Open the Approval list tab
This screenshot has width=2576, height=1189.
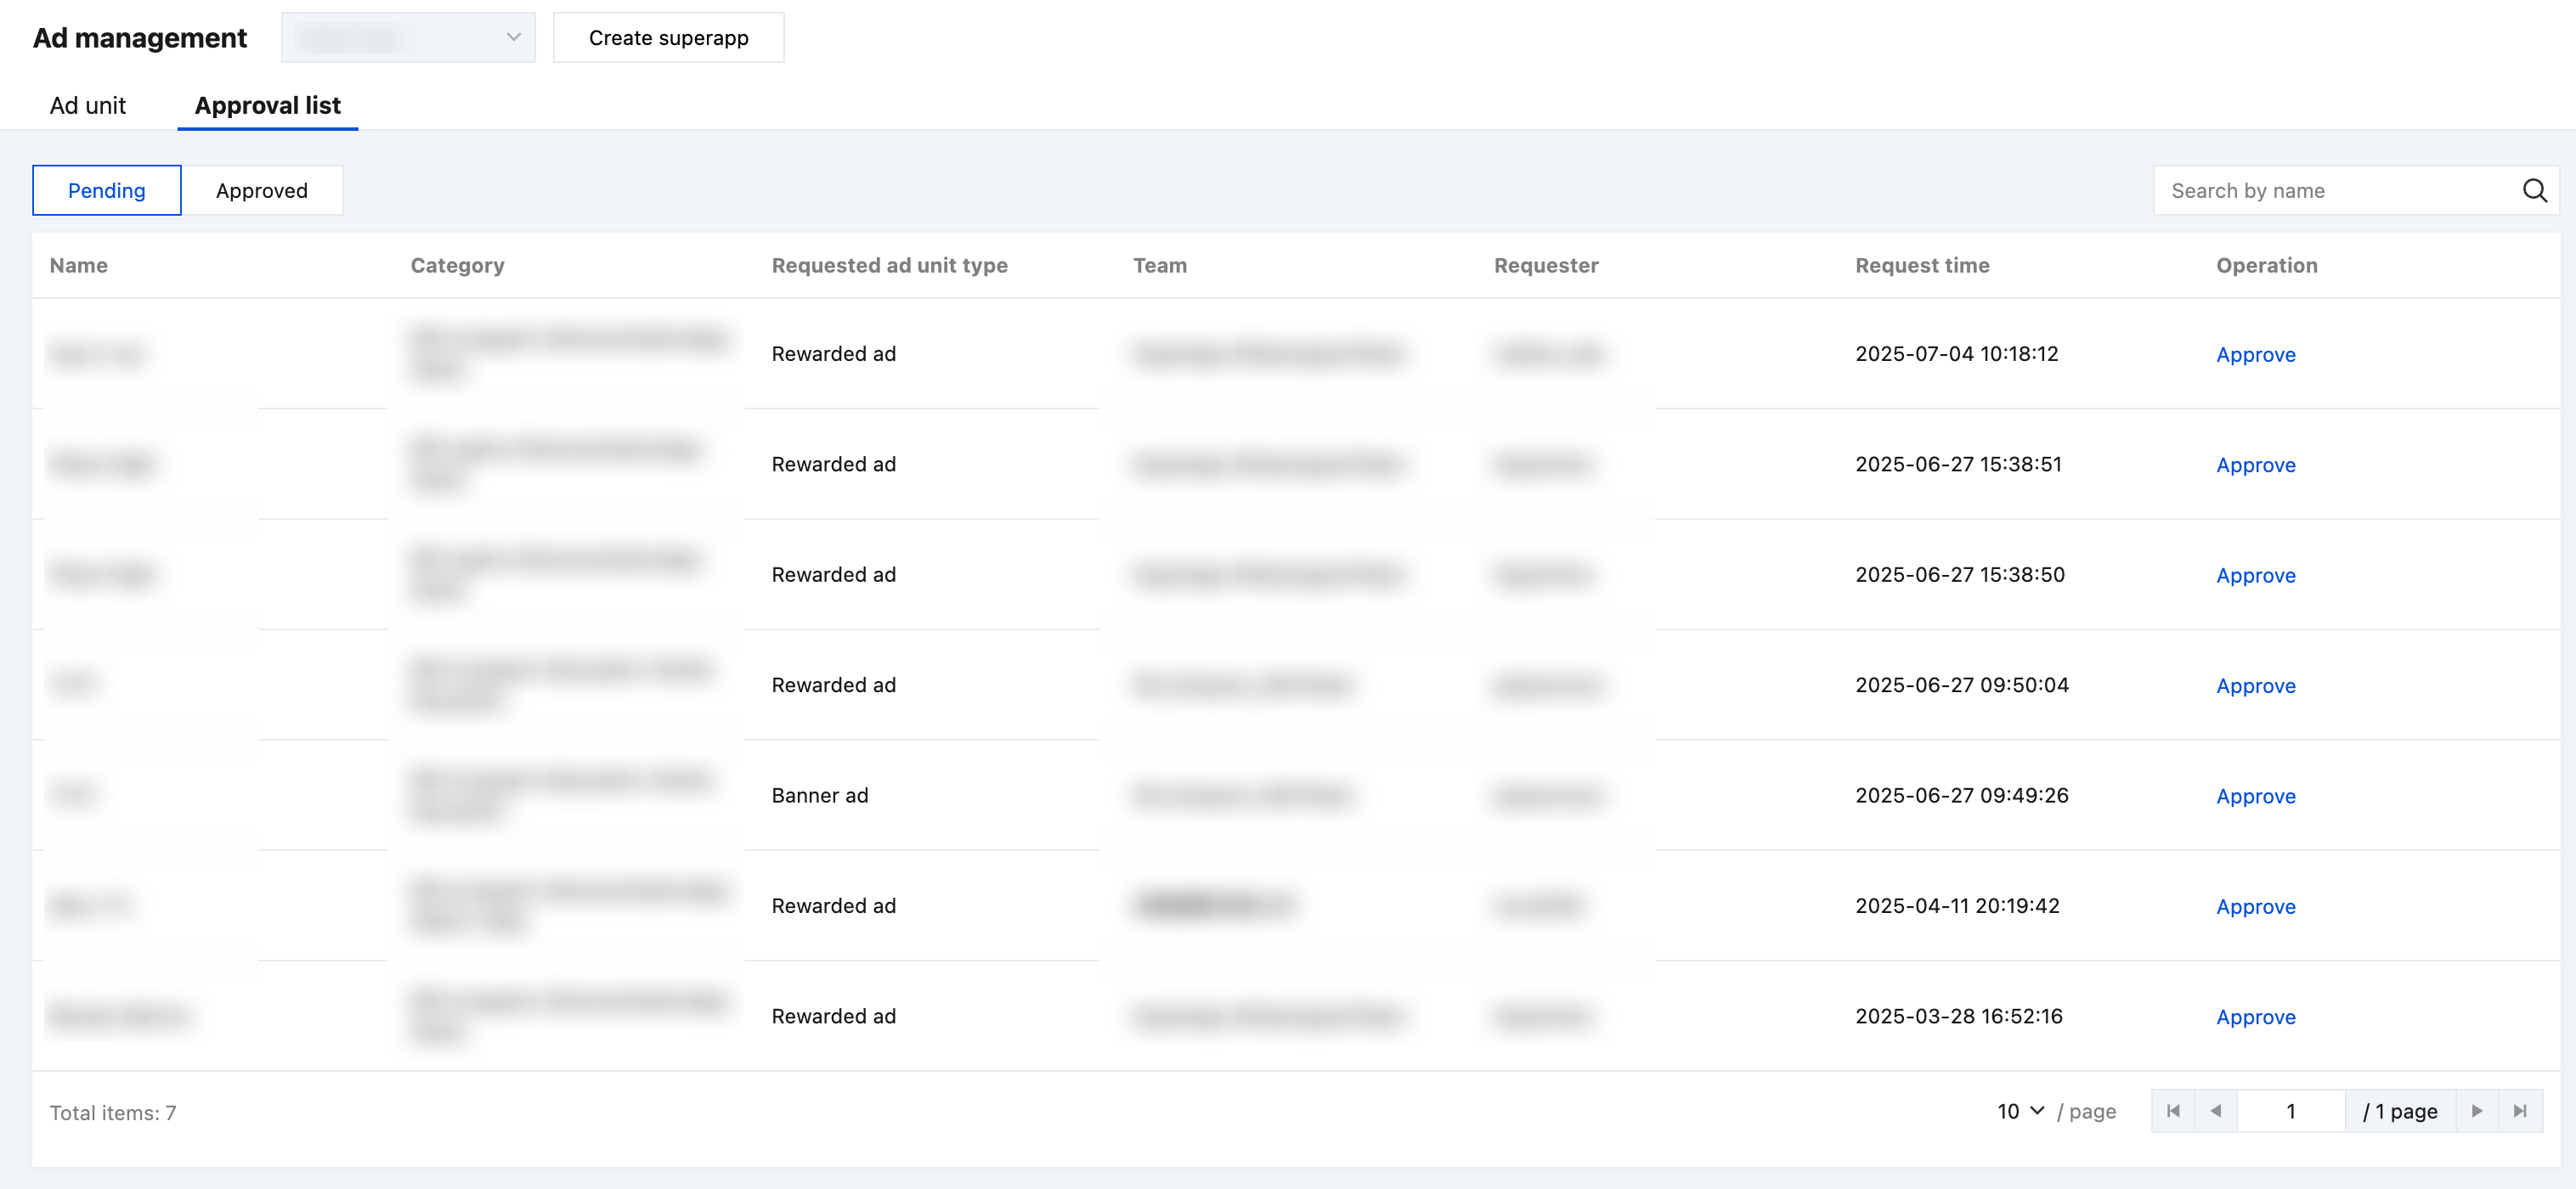point(267,105)
